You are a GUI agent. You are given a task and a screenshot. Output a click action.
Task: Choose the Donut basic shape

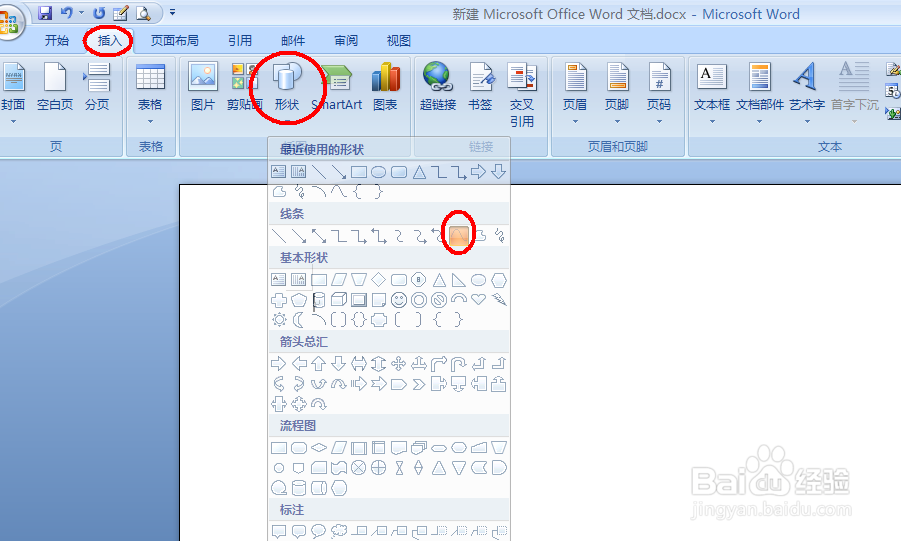point(419,300)
